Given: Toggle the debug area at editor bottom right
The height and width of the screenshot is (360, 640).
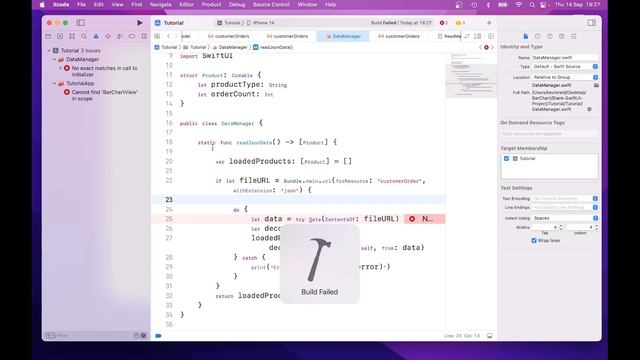Looking at the screenshot, I should point(489,336).
